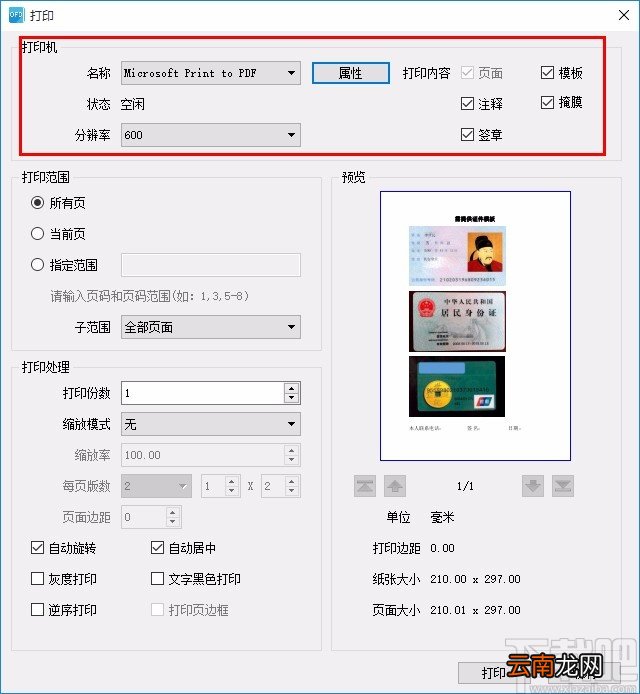Click the 指定范围 page range text field
The image size is (640, 694).
pyautogui.click(x=211, y=265)
